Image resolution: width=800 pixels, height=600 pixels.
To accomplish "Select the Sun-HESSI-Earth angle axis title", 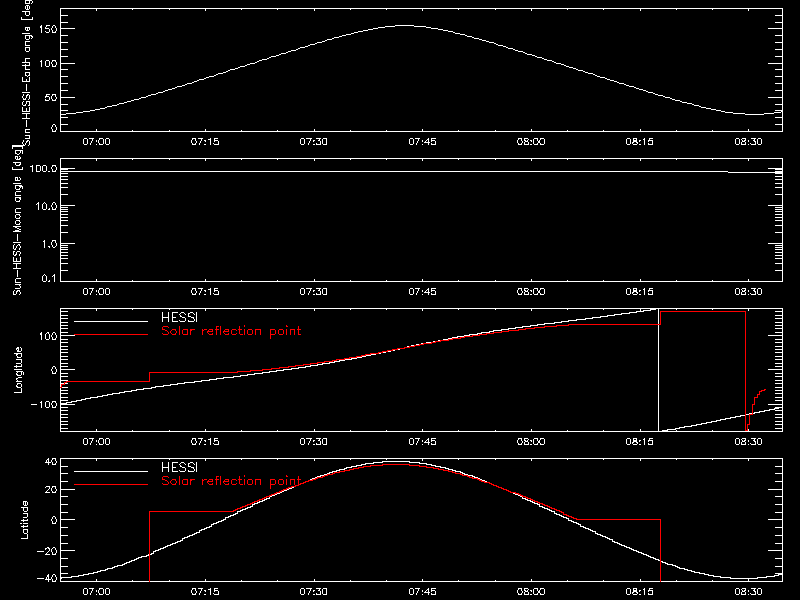I will pos(26,73).
